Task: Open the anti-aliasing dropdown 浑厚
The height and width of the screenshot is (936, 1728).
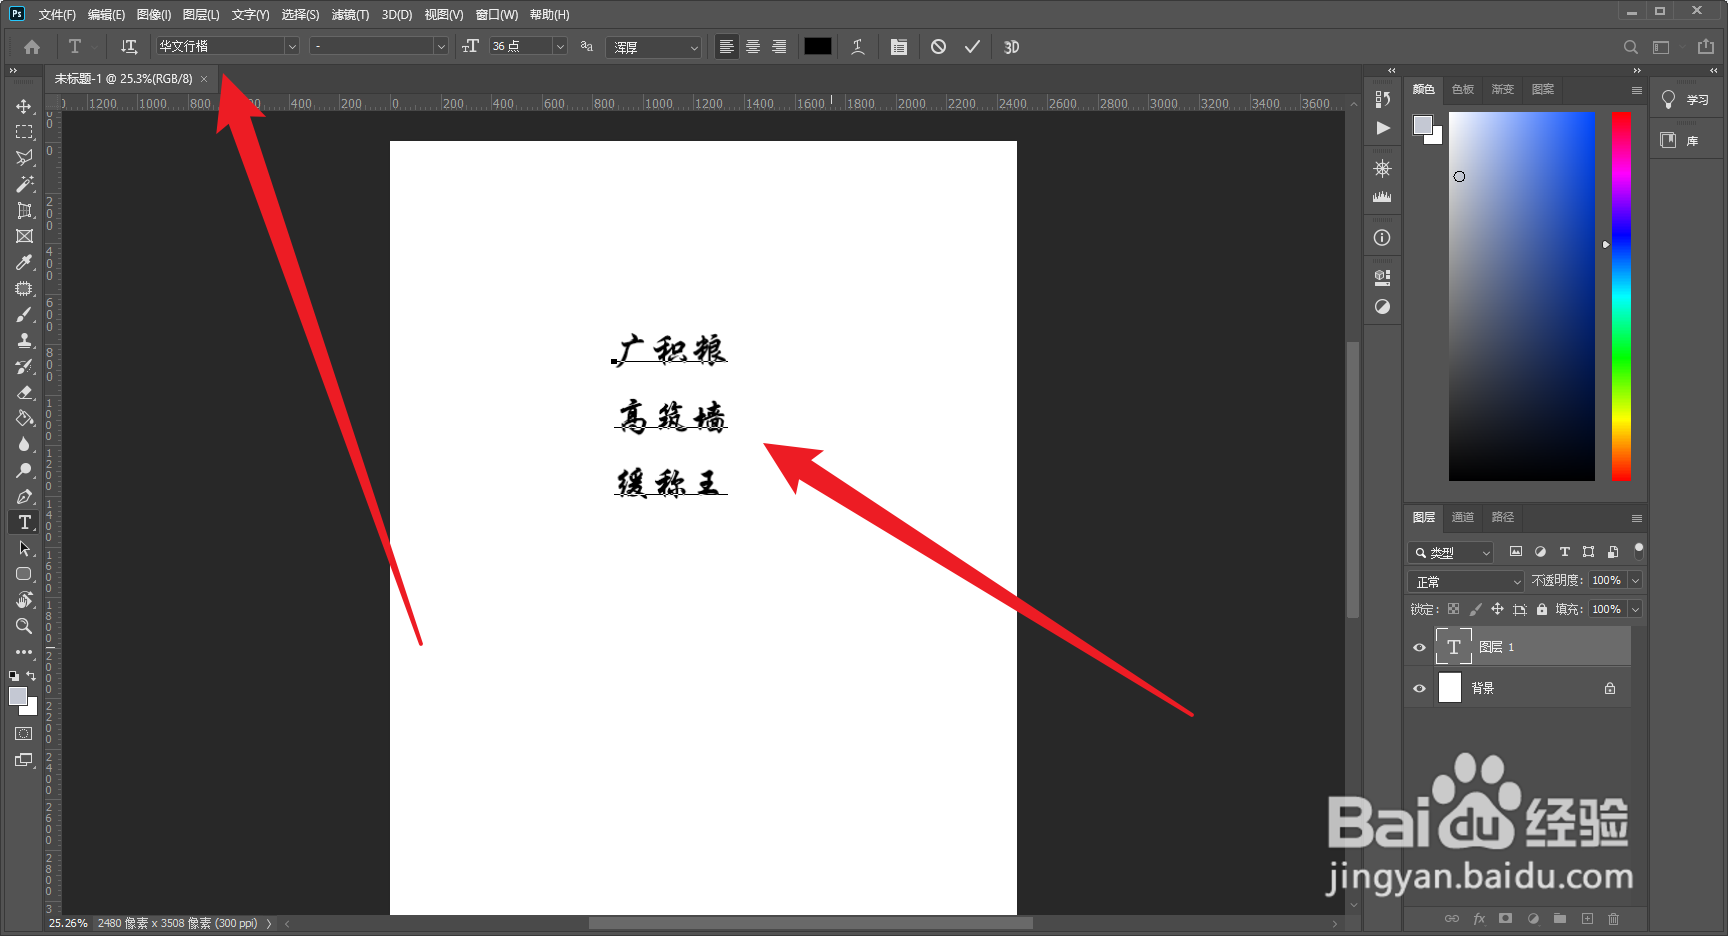Action: (x=653, y=47)
